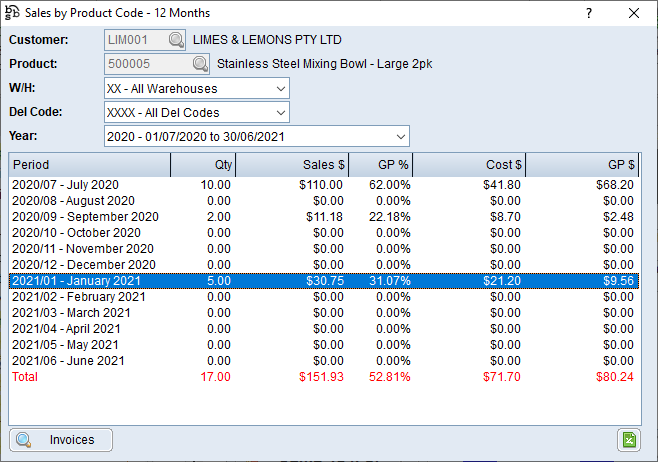Viewport: 658px width, 462px height.
Task: Click the Product code field 500005
Action: coord(145,64)
